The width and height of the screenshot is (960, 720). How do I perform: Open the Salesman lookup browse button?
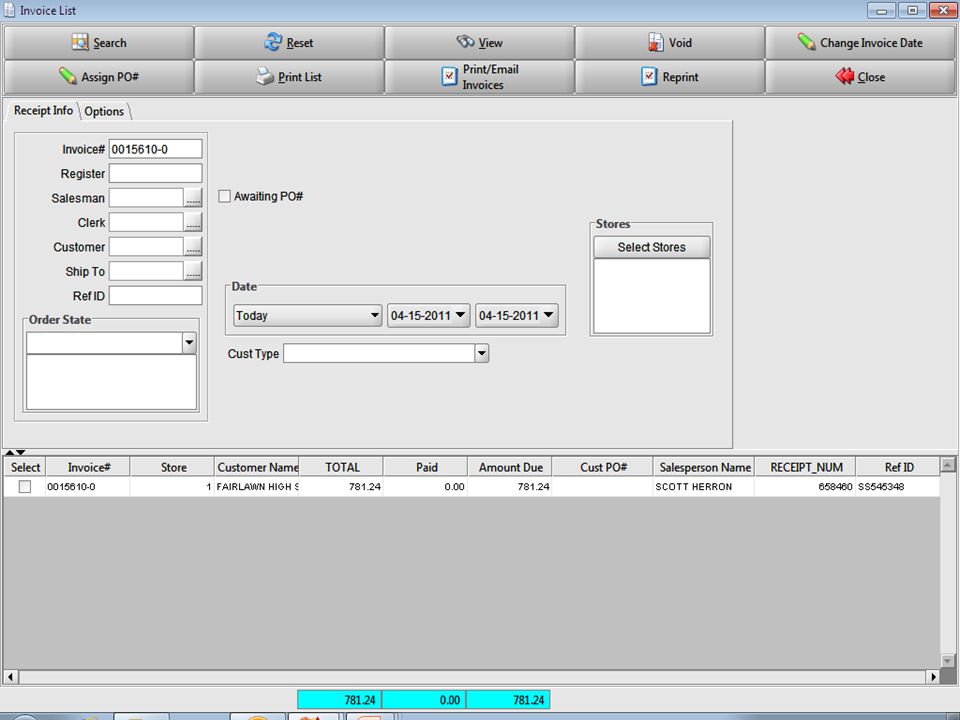(193, 198)
